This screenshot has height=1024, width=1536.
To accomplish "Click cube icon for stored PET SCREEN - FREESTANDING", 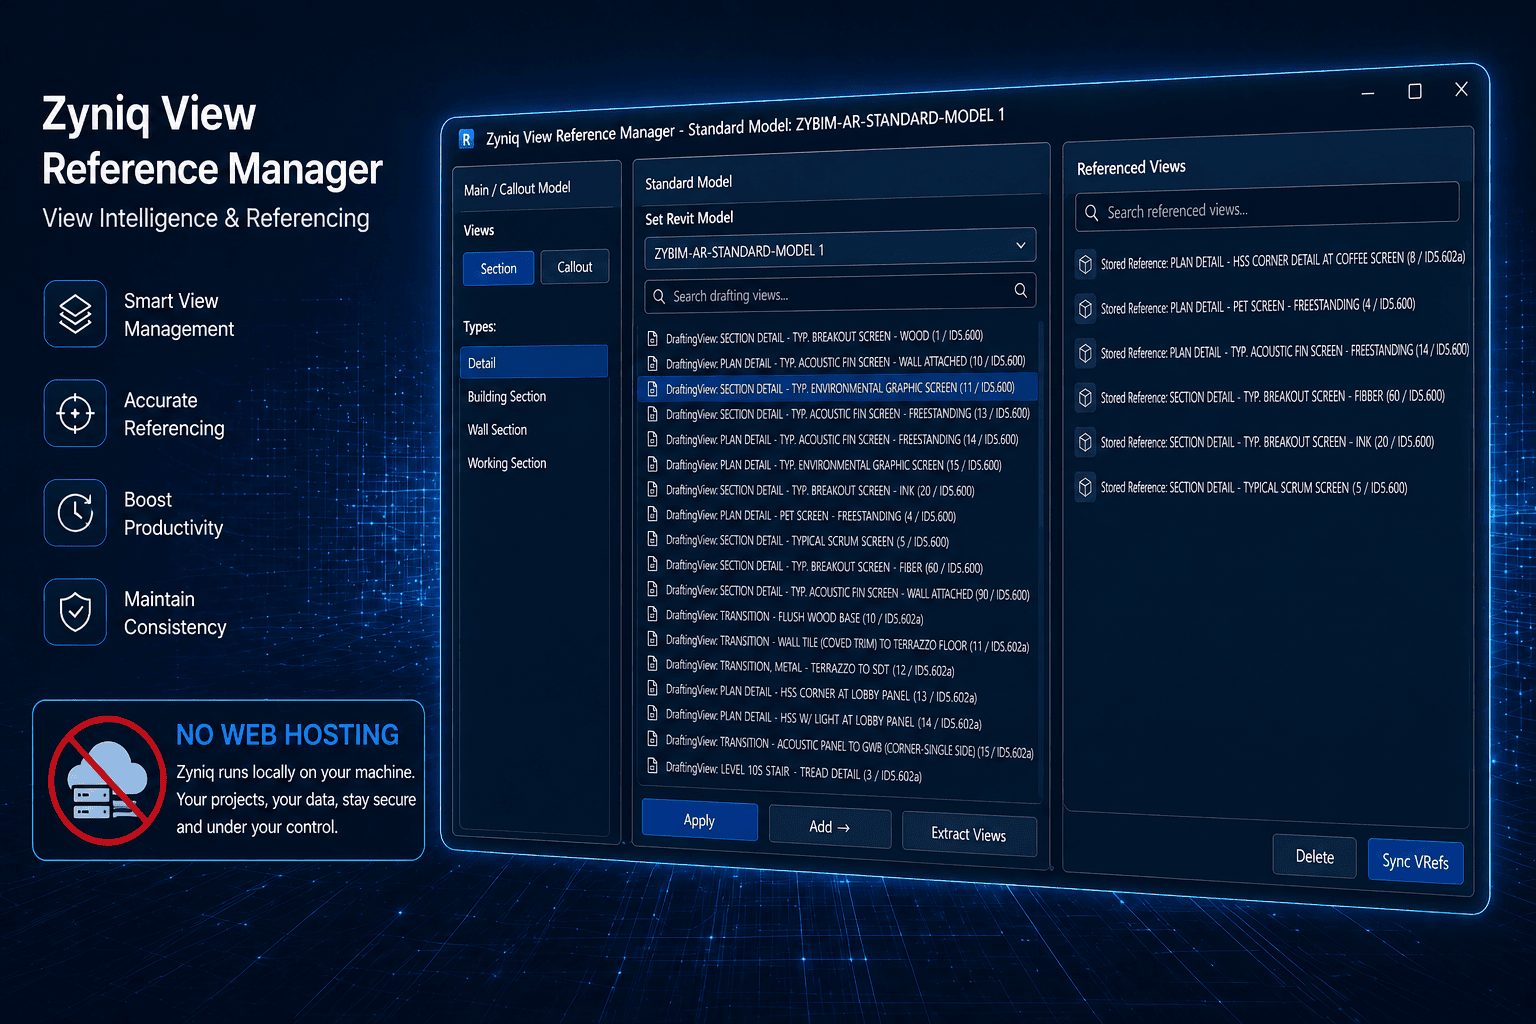I will (x=1085, y=309).
